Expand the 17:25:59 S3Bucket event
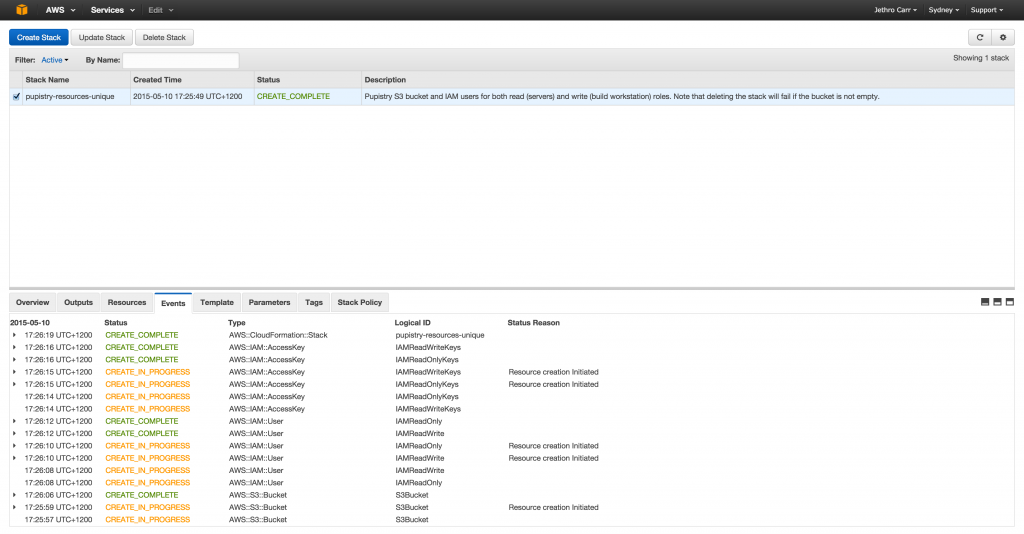The image size is (1024, 534). tap(14, 507)
